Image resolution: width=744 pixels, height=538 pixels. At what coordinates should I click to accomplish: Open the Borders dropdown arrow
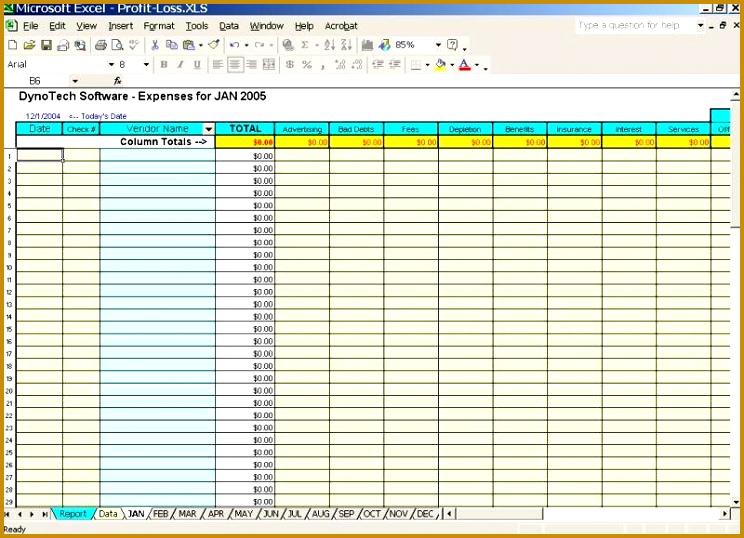[428, 65]
